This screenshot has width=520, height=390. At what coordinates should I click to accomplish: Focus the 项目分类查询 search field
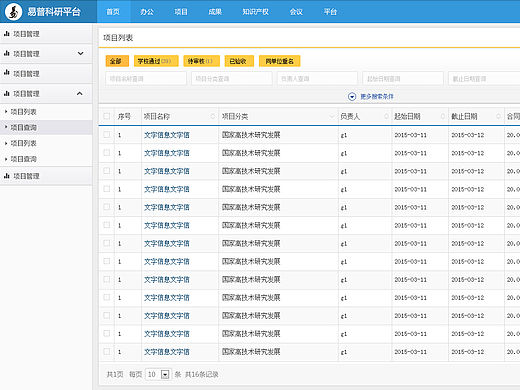tap(231, 79)
